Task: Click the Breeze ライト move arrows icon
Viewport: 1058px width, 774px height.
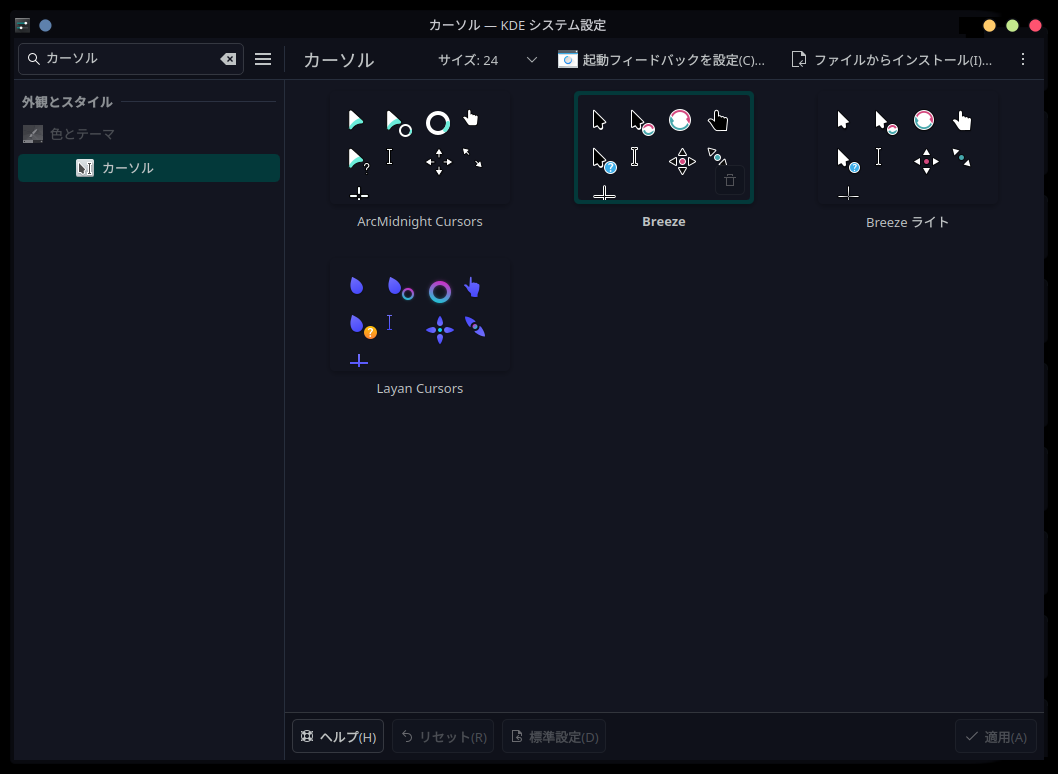Action: coord(926,161)
